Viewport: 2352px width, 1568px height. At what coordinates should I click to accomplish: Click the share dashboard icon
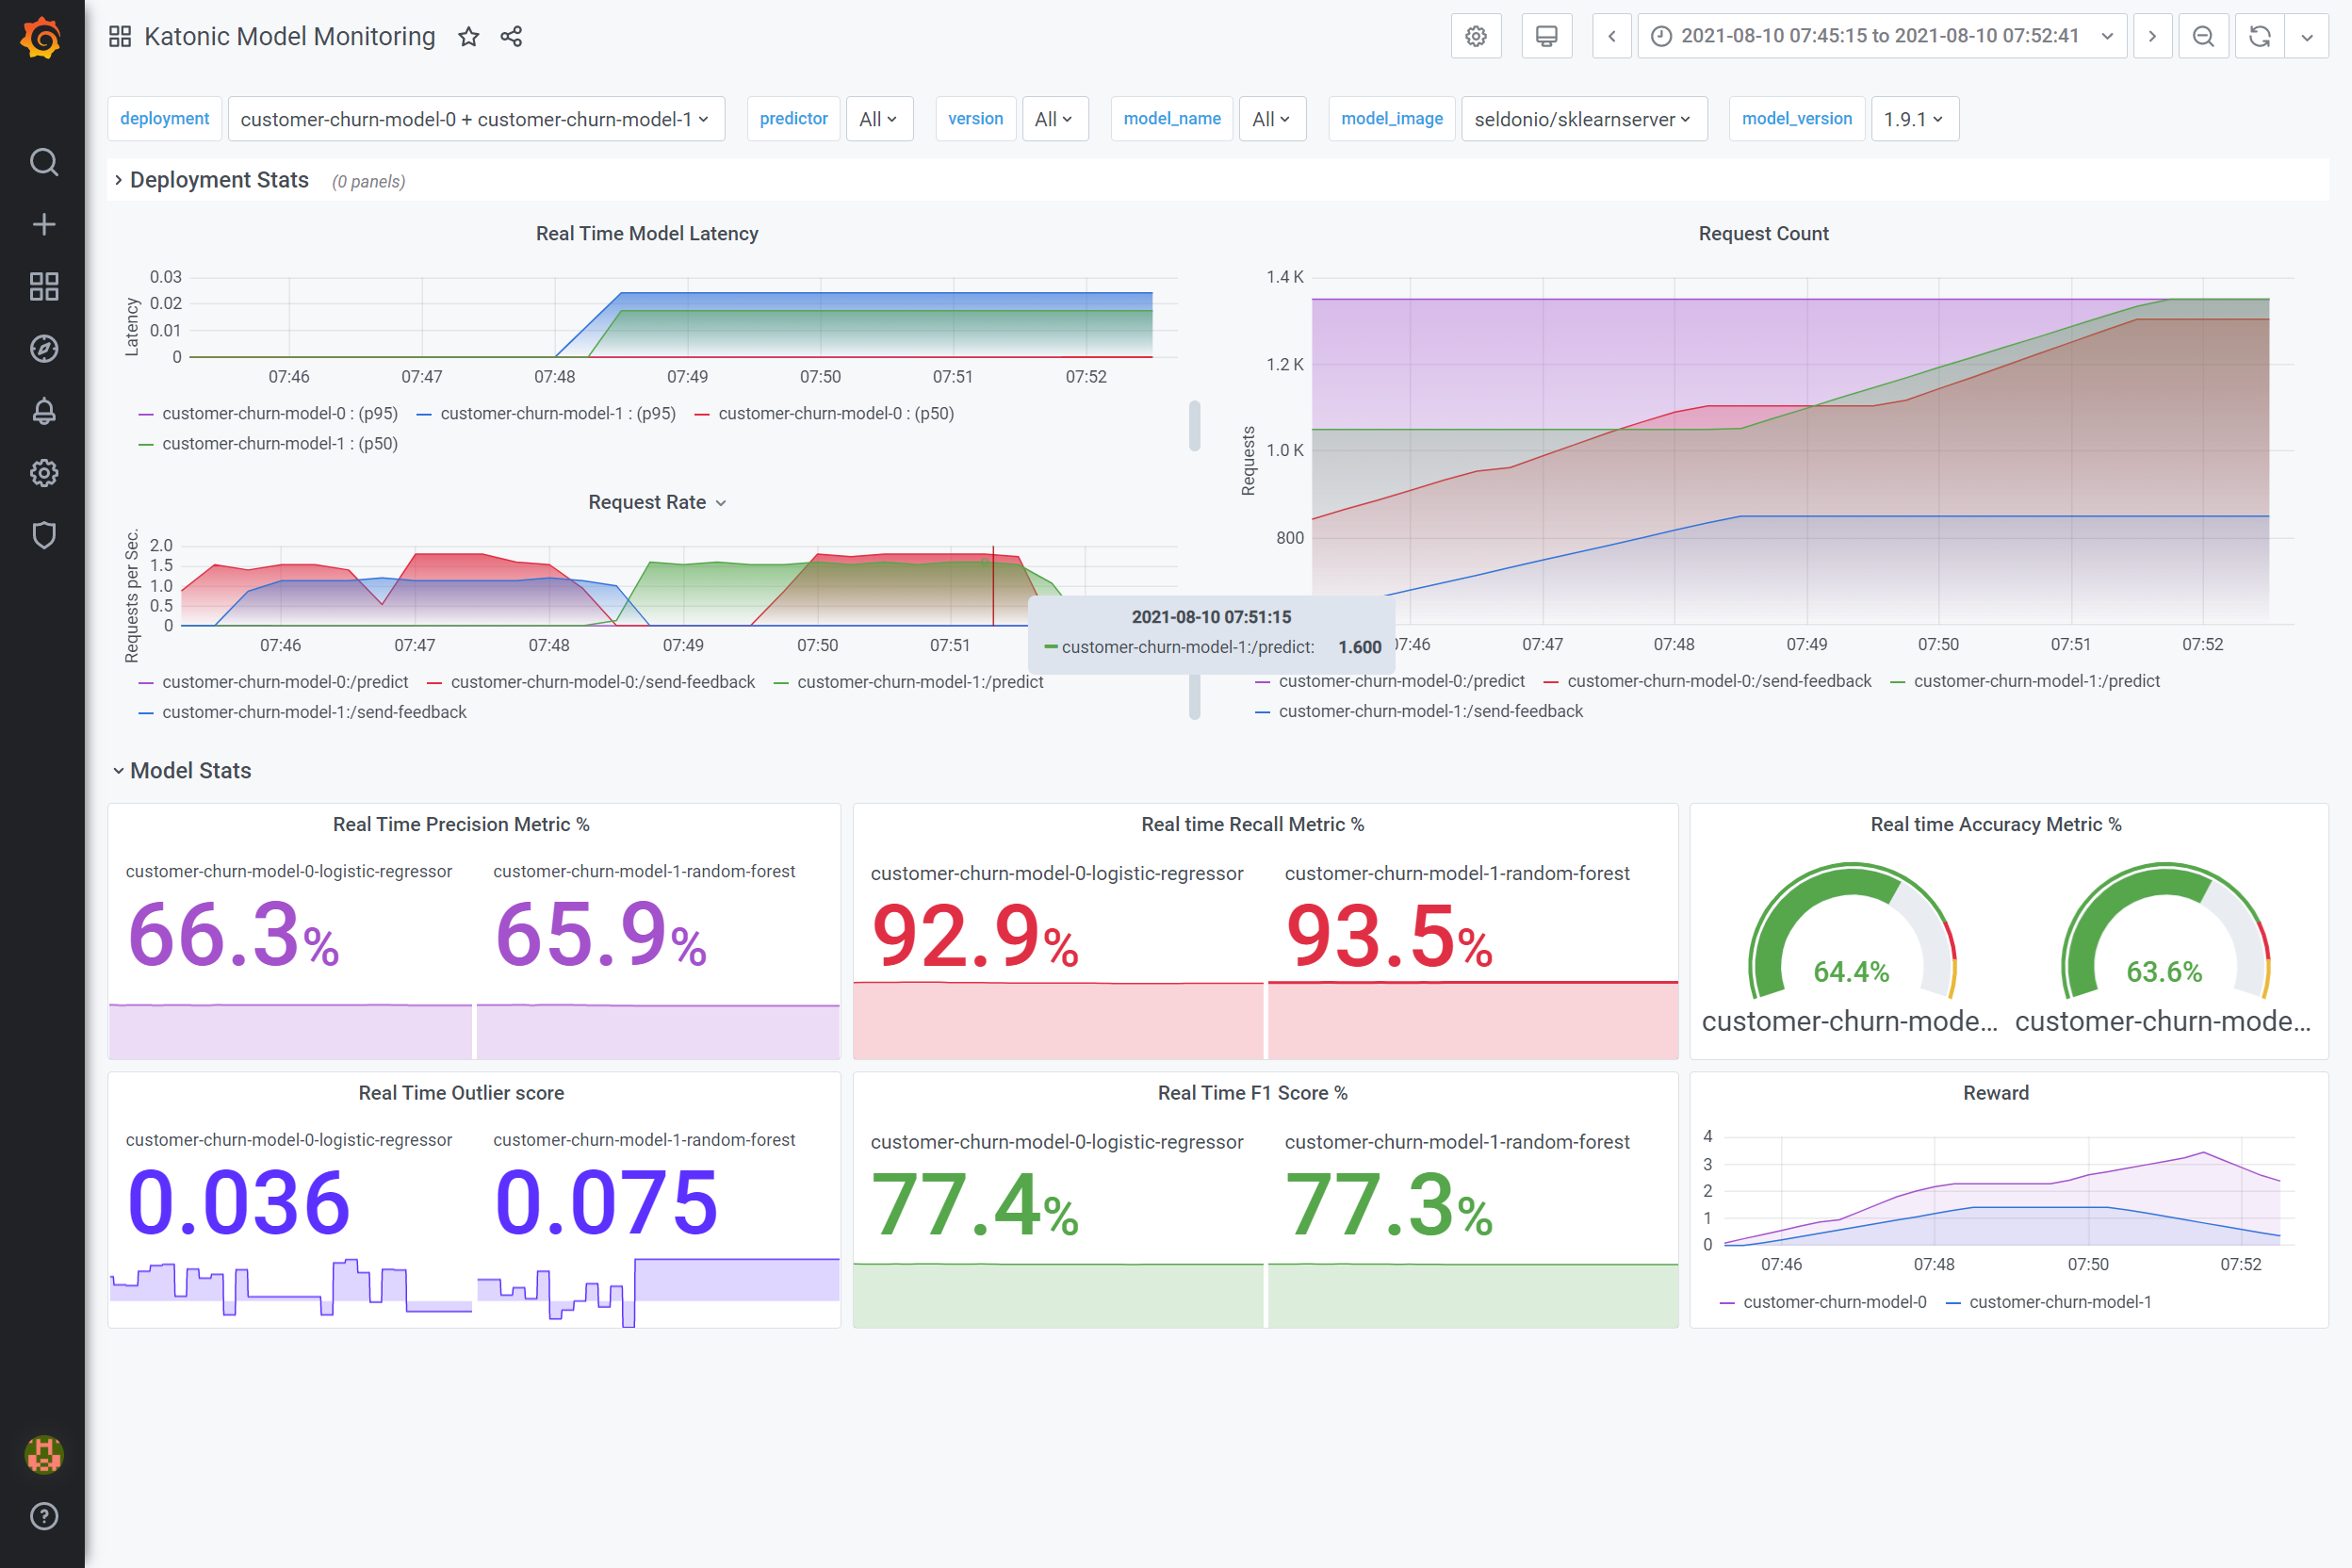(x=511, y=37)
